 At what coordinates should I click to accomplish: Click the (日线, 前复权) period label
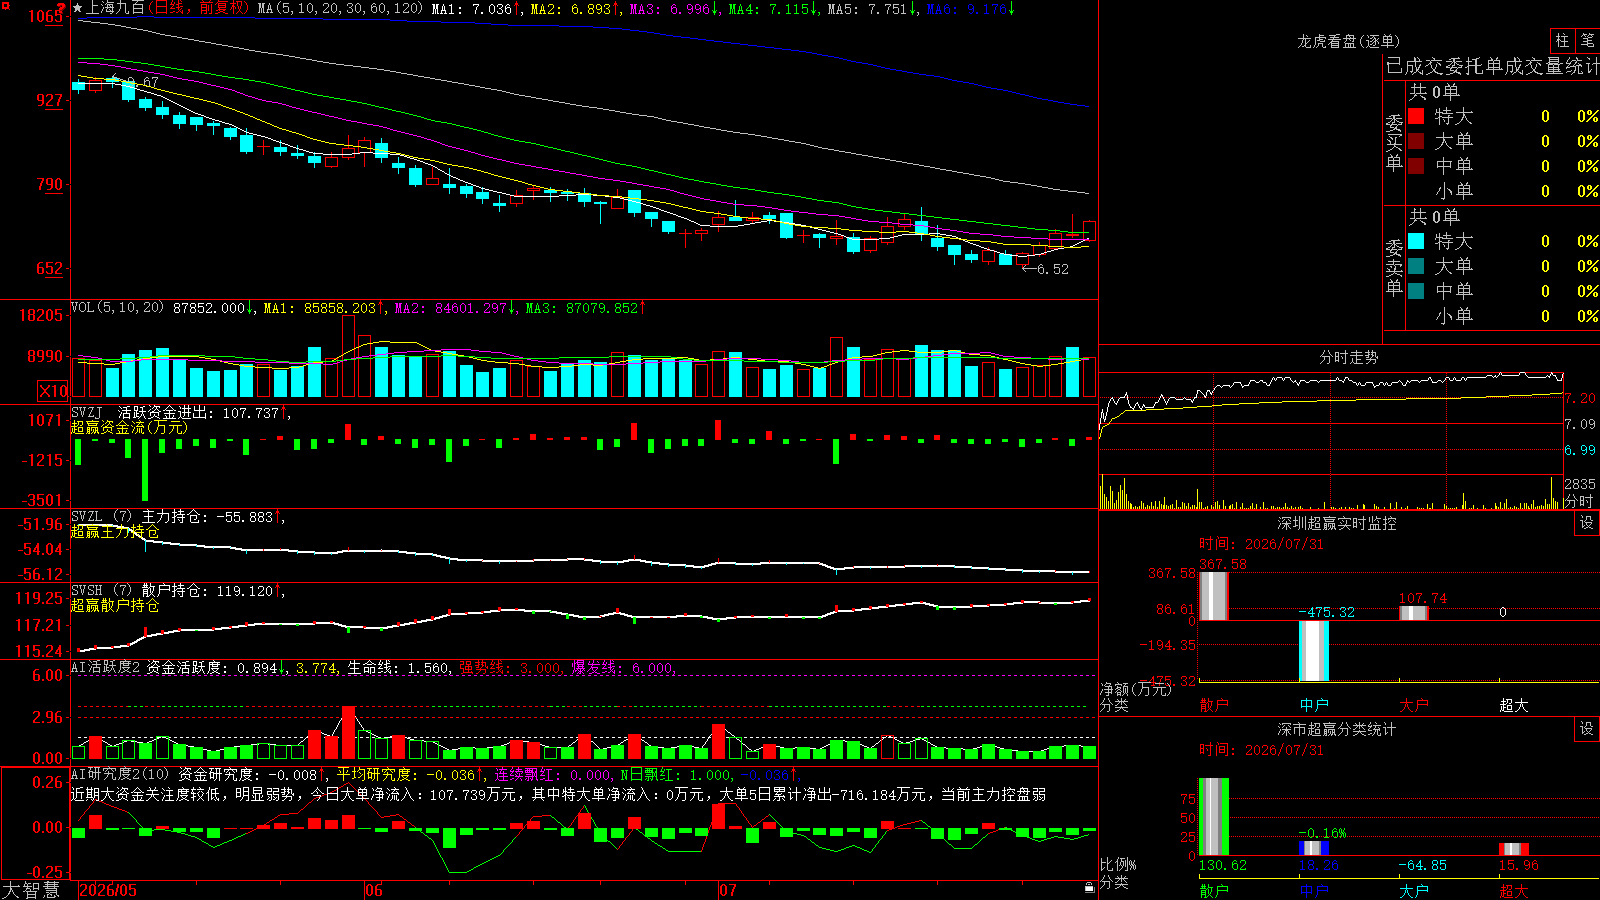tap(199, 8)
